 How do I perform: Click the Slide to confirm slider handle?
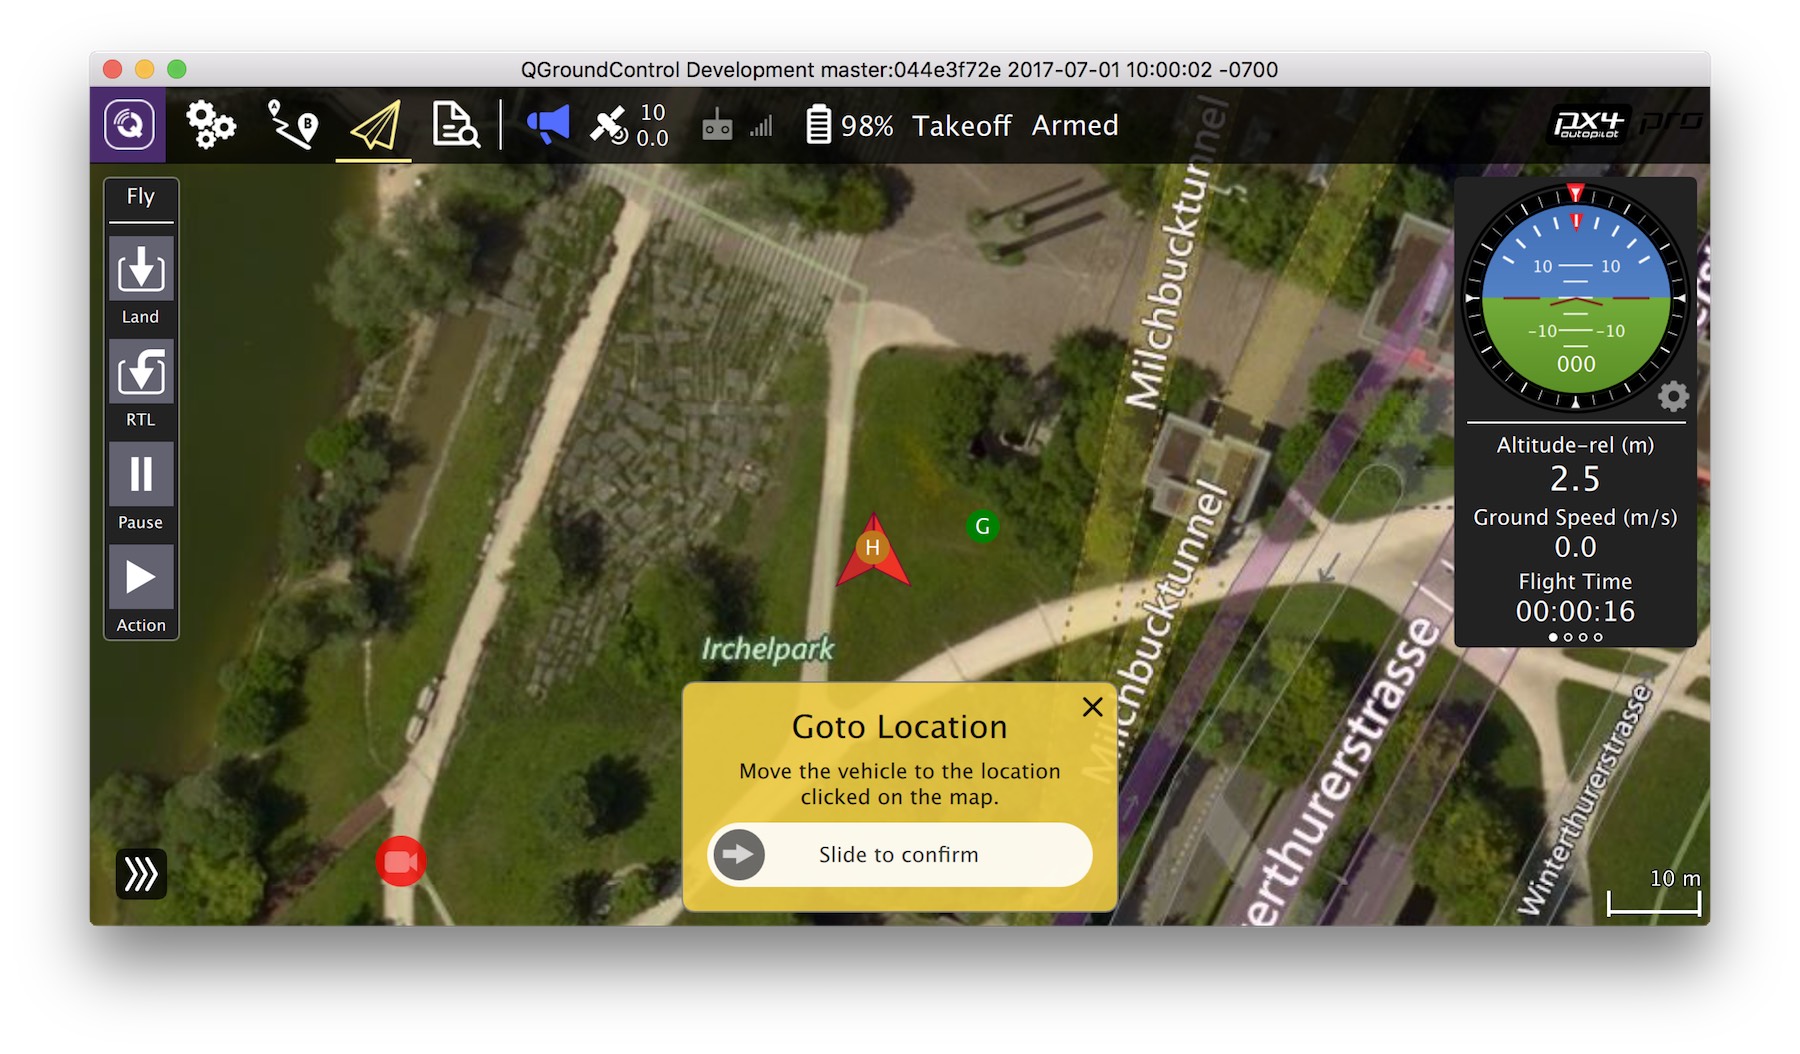pyautogui.click(x=740, y=855)
